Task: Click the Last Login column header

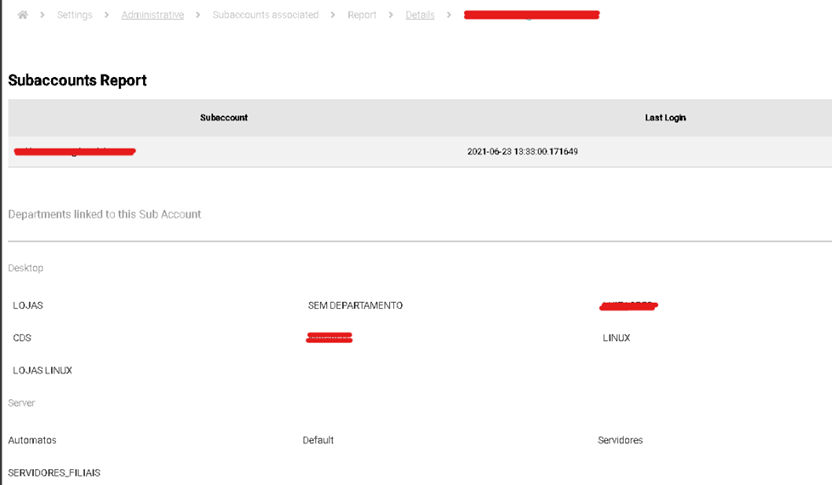Action: 665,118
